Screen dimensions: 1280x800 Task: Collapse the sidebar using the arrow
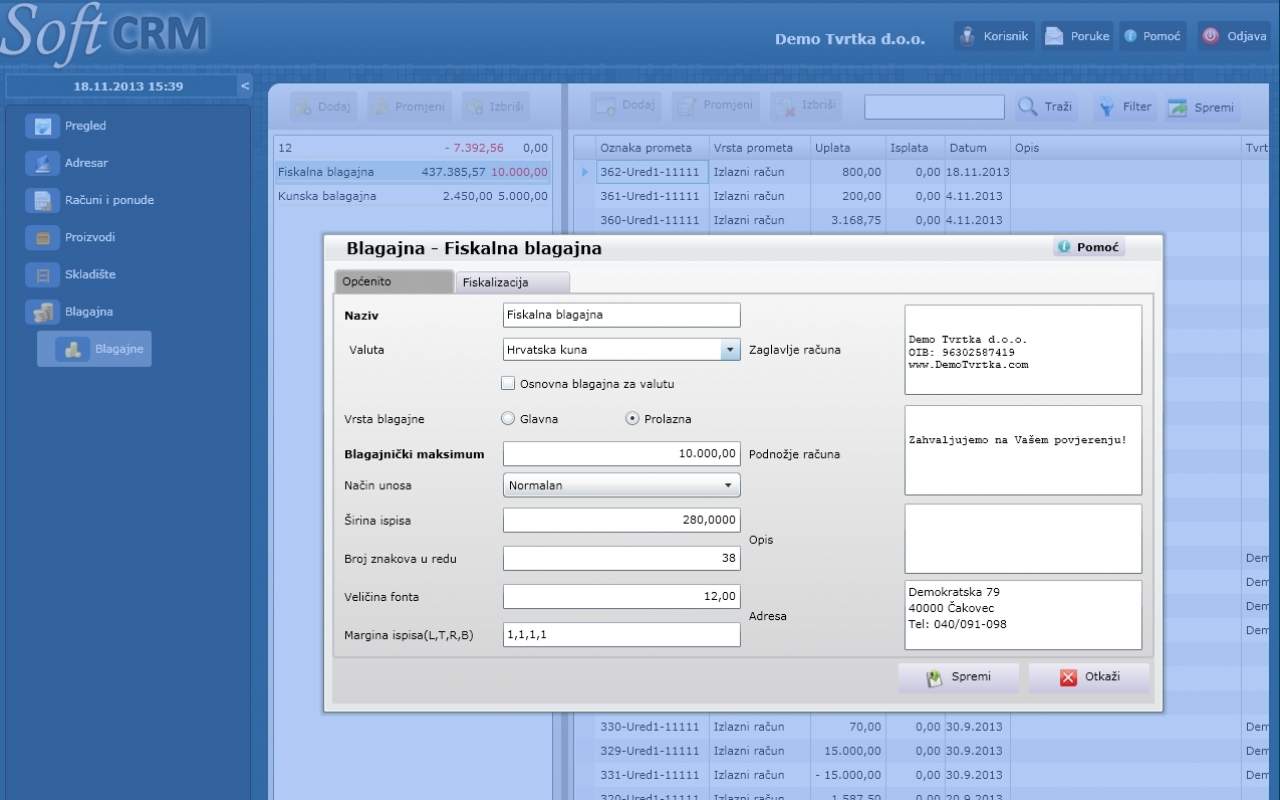pyautogui.click(x=245, y=86)
